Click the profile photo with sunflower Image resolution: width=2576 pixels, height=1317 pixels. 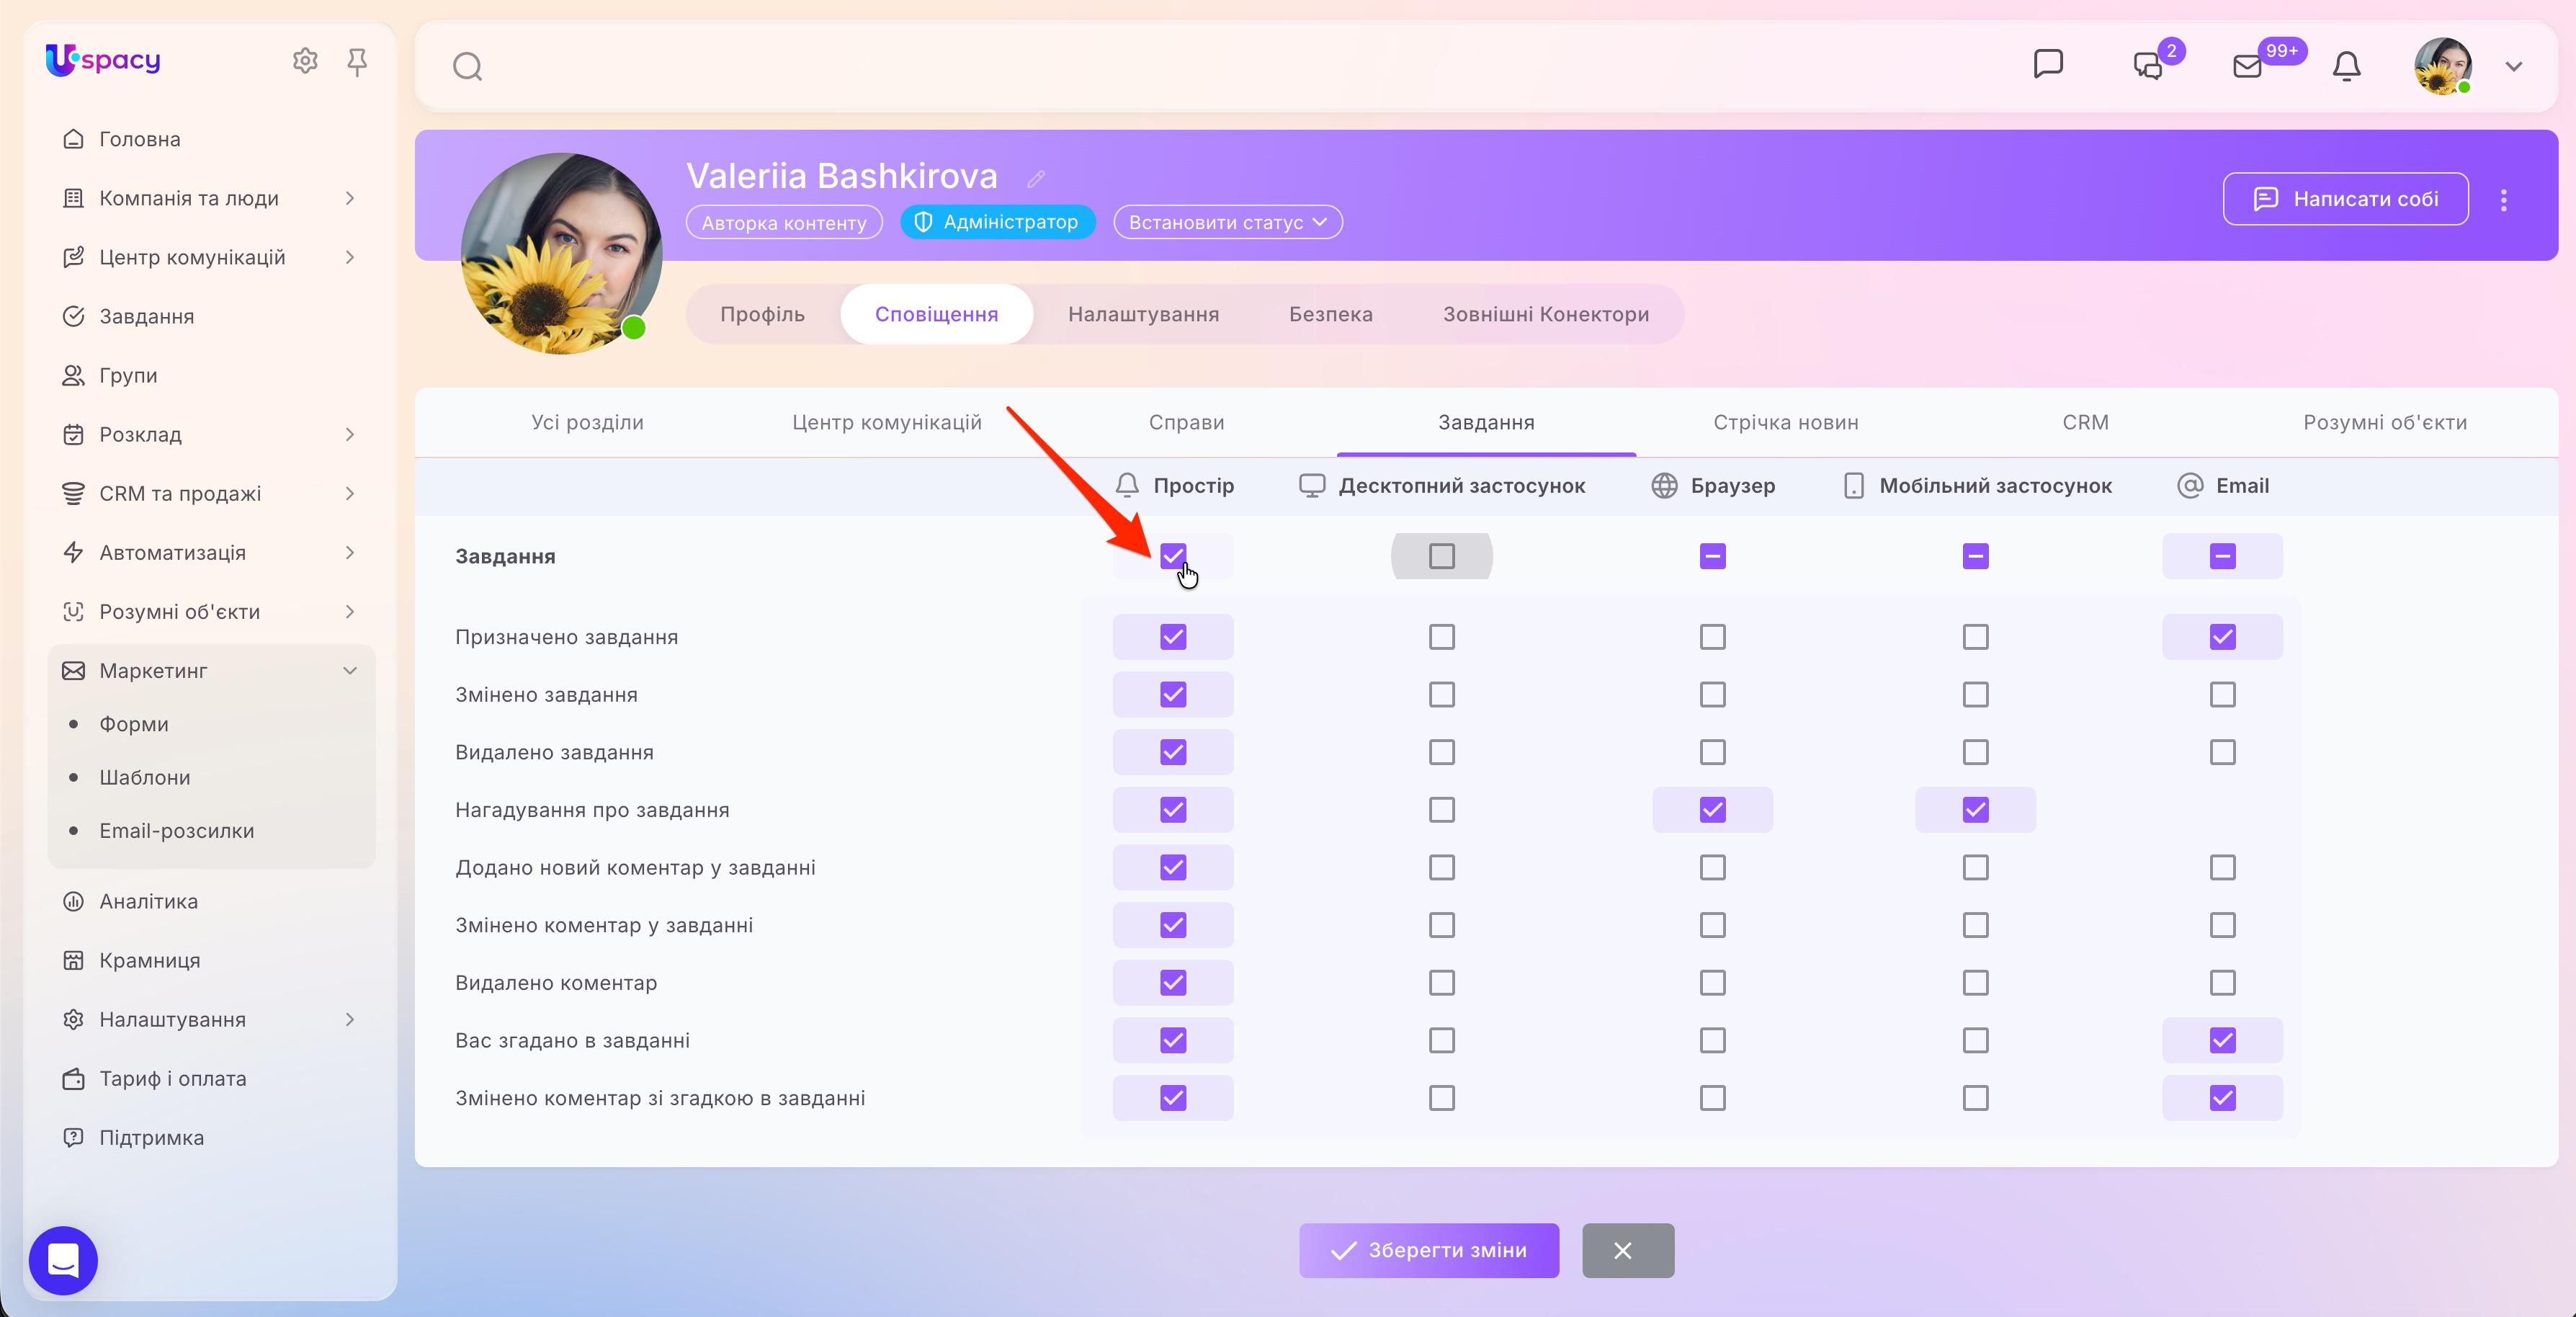point(561,253)
